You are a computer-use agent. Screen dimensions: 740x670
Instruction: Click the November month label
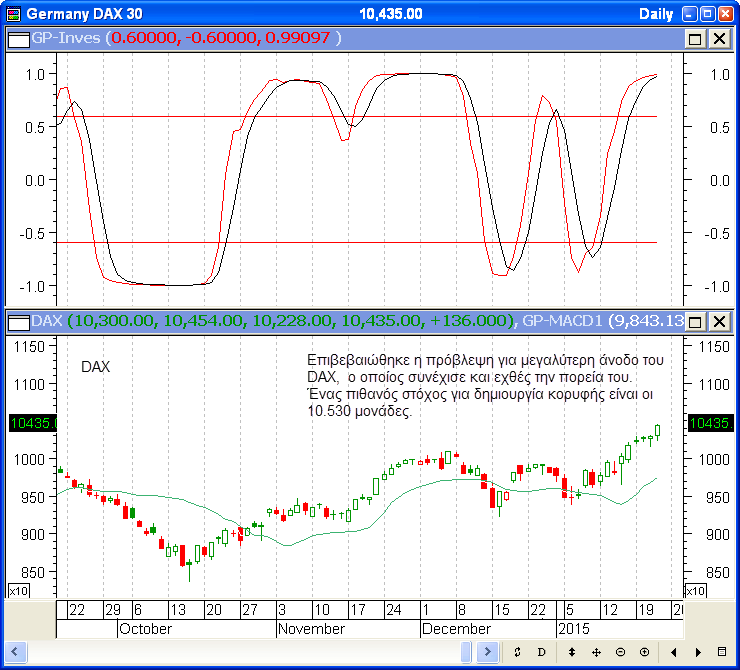coord(311,629)
